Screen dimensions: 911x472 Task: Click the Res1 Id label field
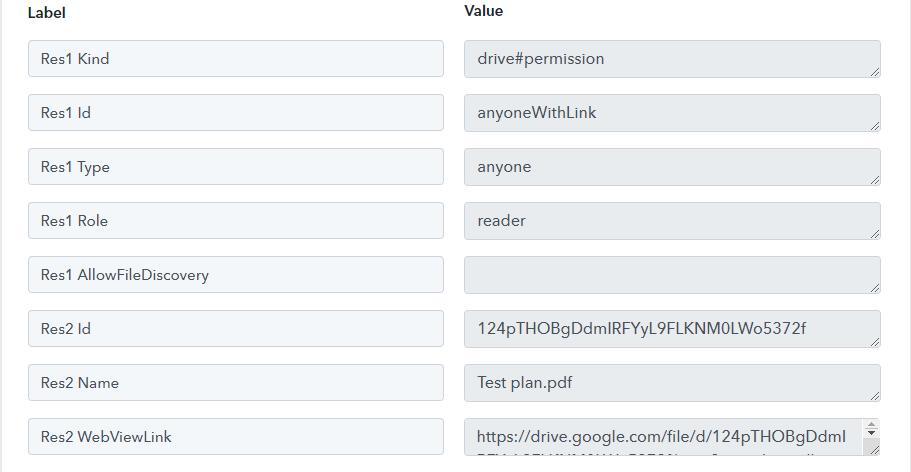[x=236, y=113]
